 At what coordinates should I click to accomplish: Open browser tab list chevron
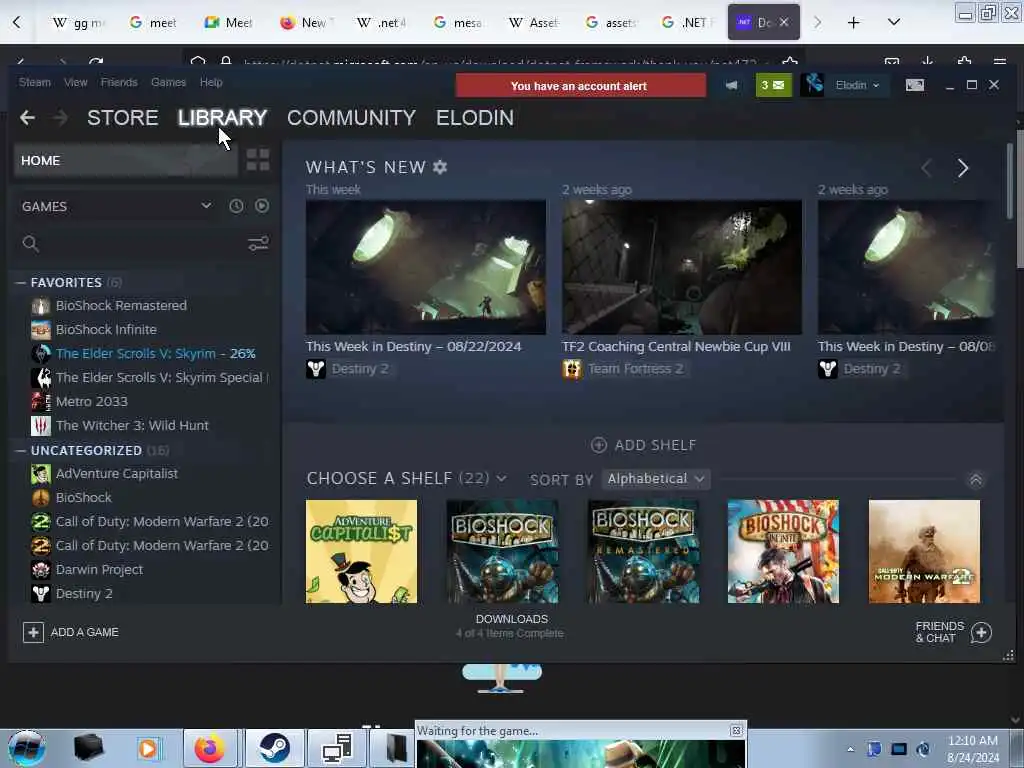click(x=893, y=22)
